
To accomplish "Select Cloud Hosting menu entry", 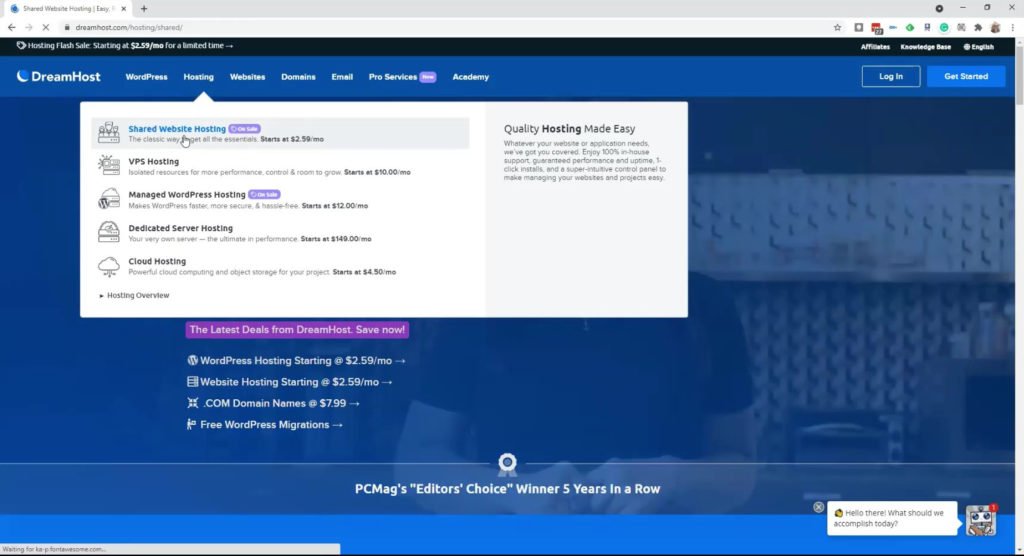I will pos(280,266).
